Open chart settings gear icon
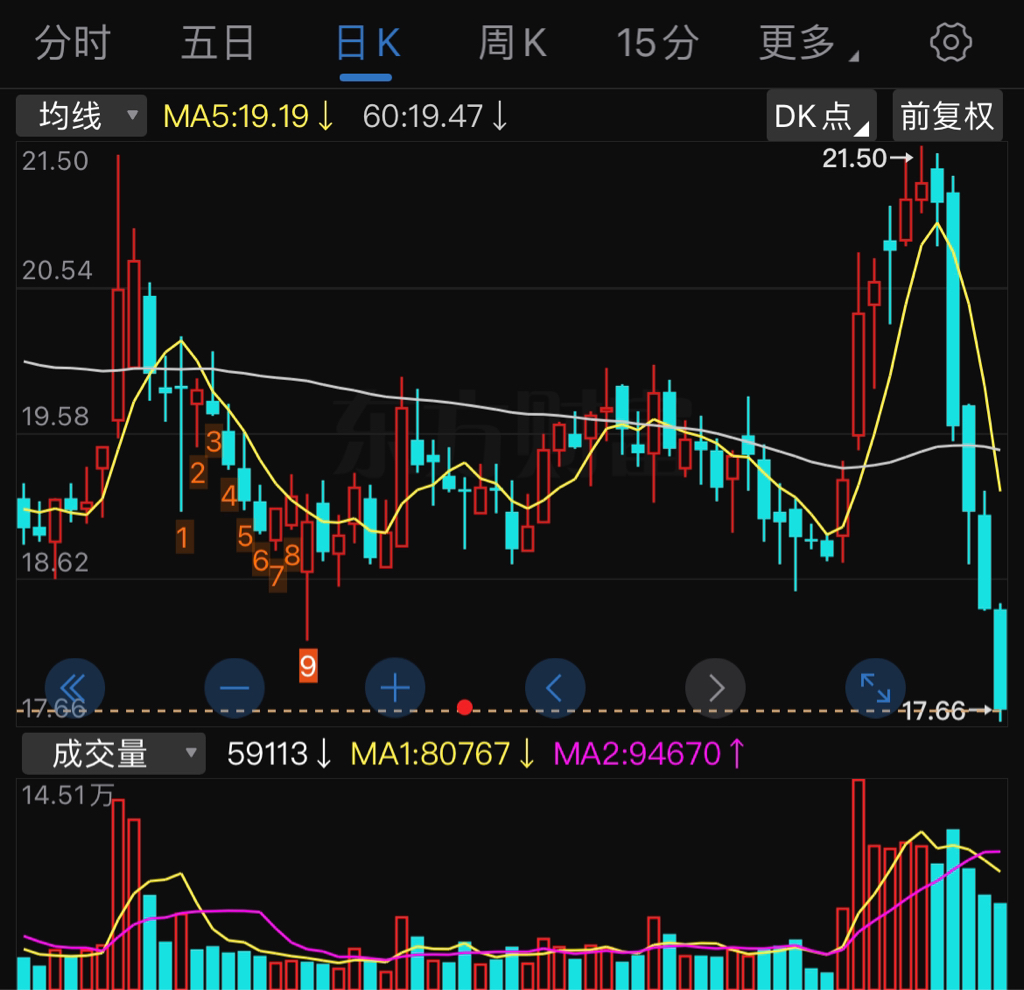Screen dimensions: 1024x990 pyautogui.click(x=950, y=43)
